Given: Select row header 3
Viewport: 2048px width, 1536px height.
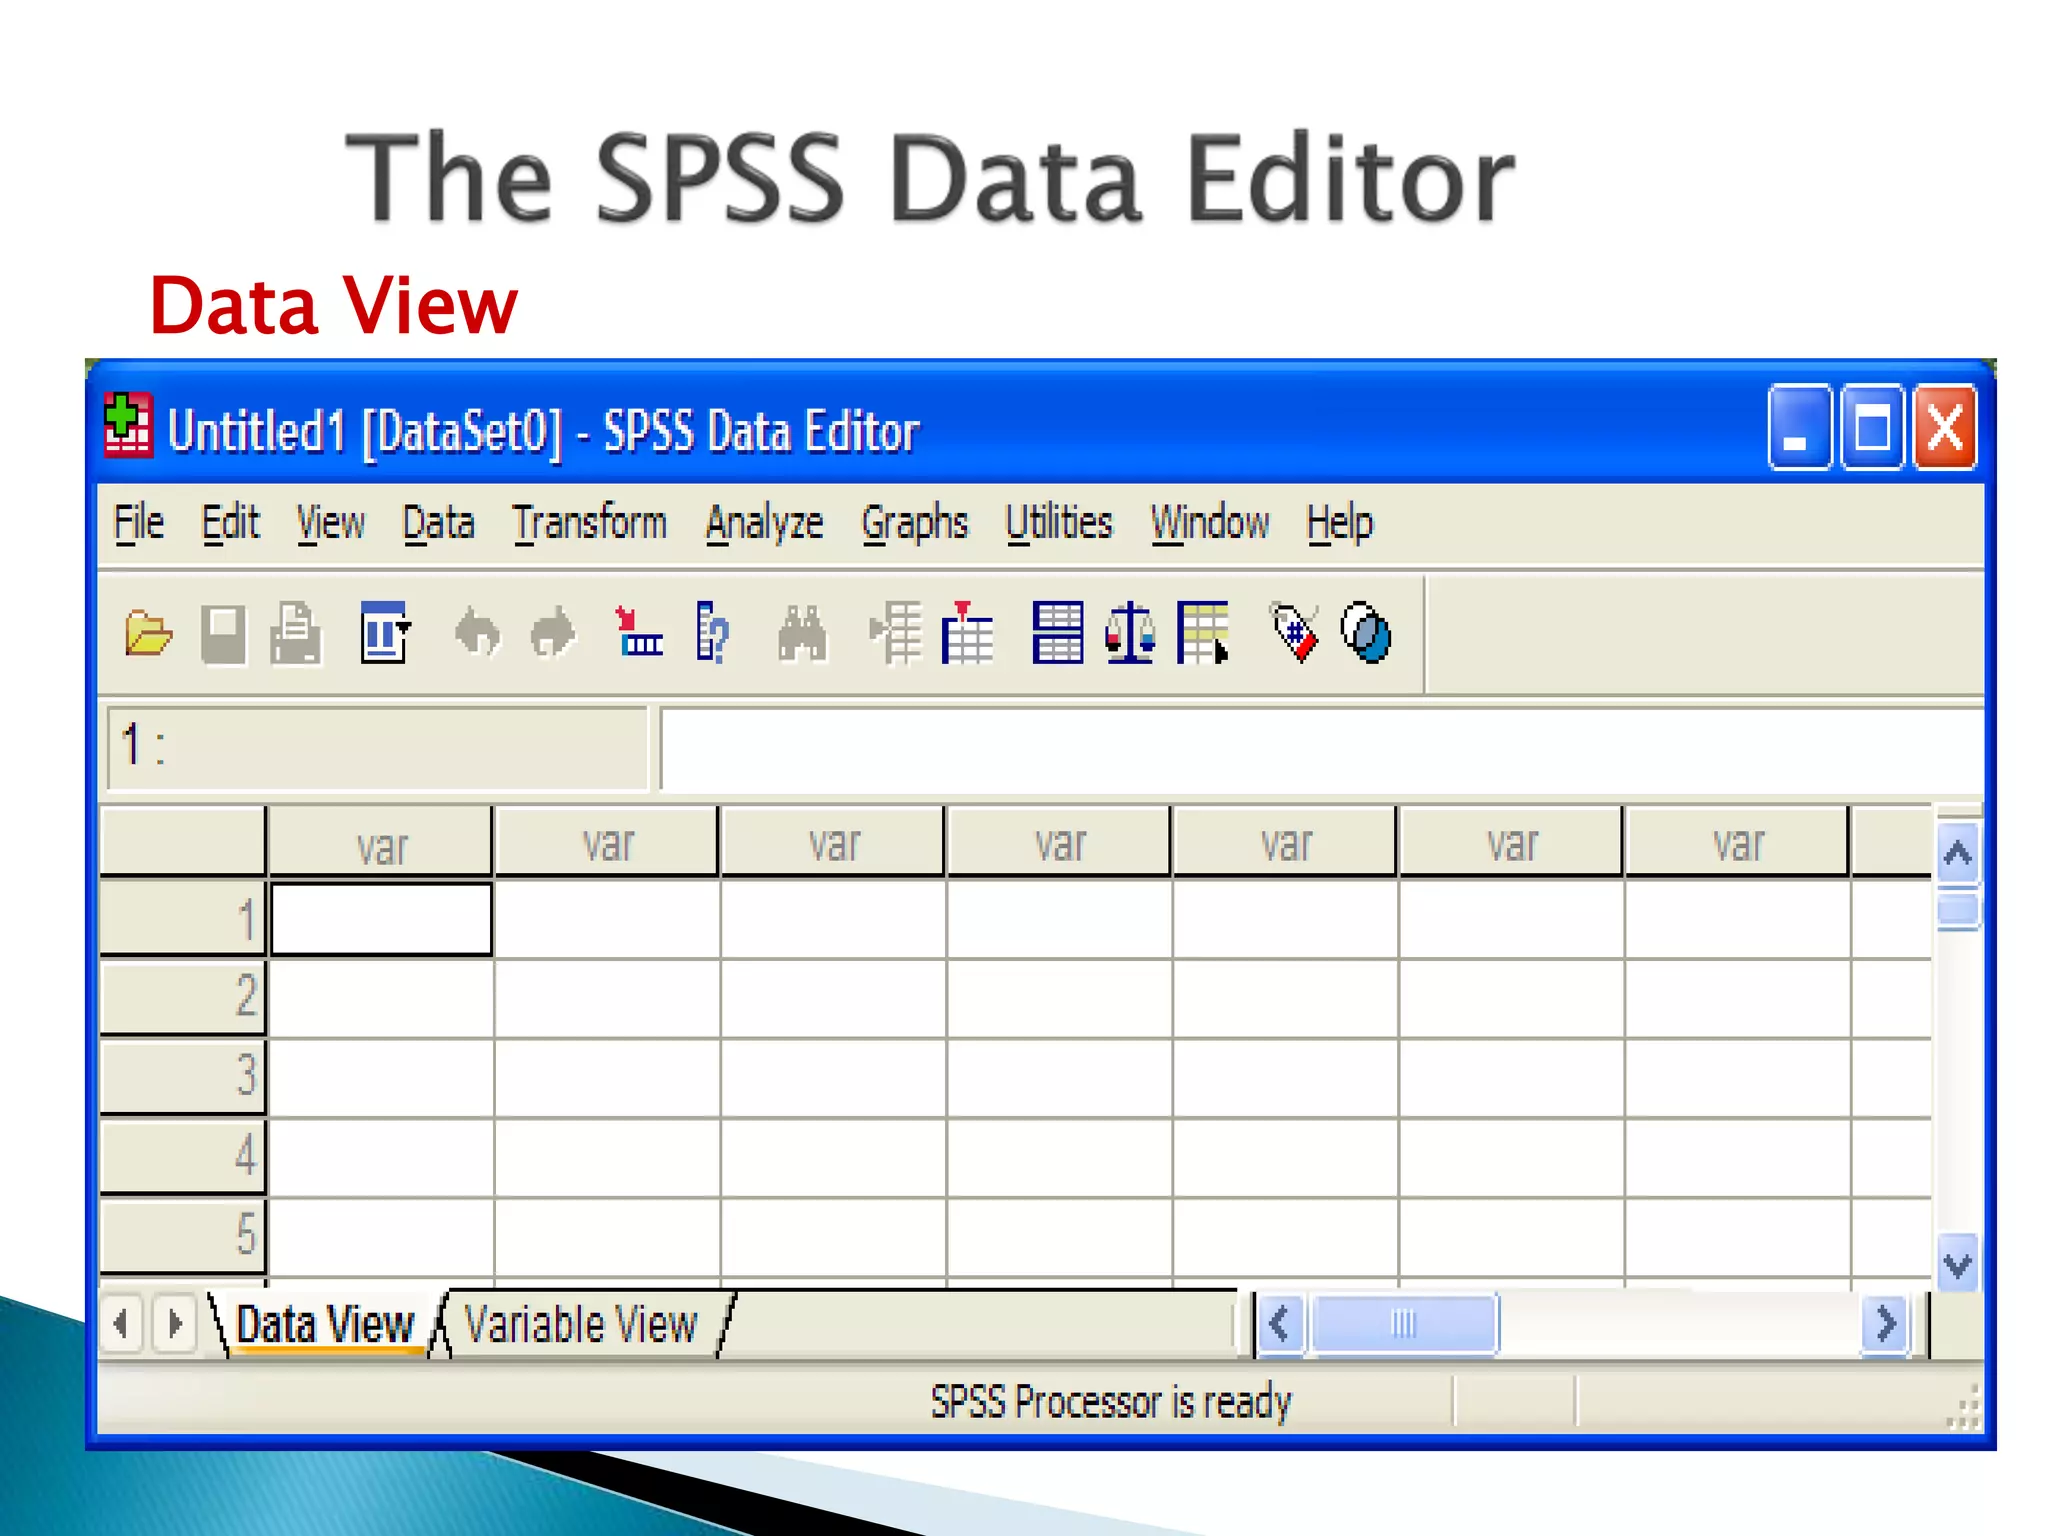Looking at the screenshot, I should [x=183, y=1076].
